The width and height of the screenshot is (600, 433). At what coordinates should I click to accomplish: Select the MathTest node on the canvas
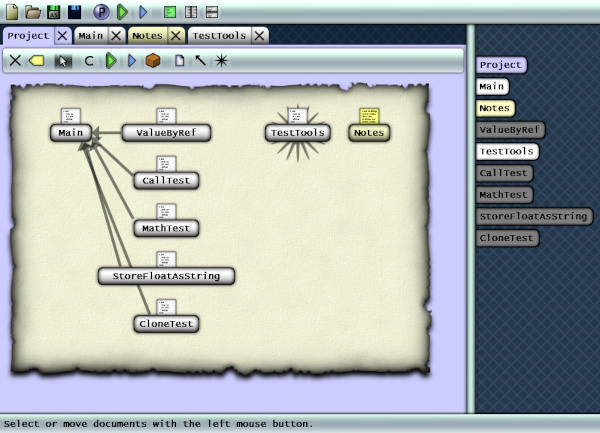pos(166,228)
